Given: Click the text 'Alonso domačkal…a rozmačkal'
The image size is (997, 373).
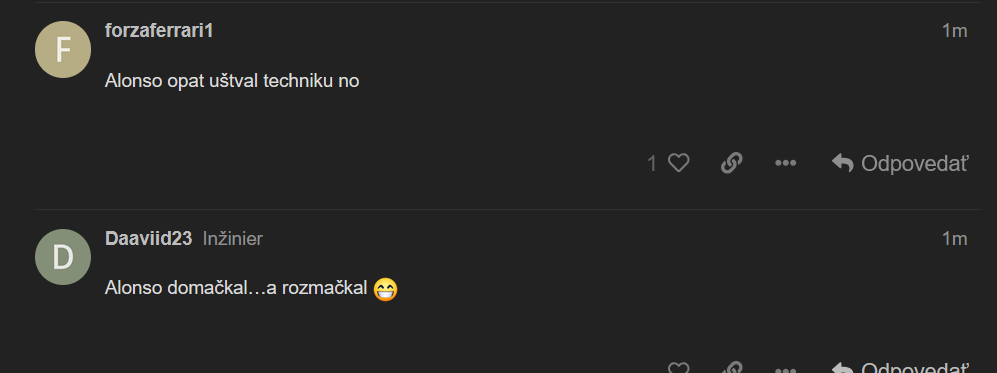Looking at the screenshot, I should click(236, 288).
